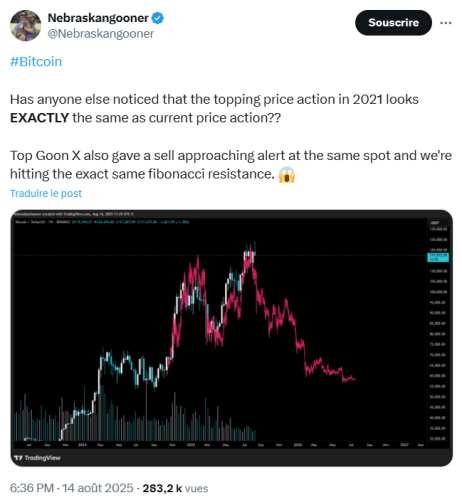Subscribe with the Souscrire button
This screenshot has height=500, width=462.
coord(393,23)
